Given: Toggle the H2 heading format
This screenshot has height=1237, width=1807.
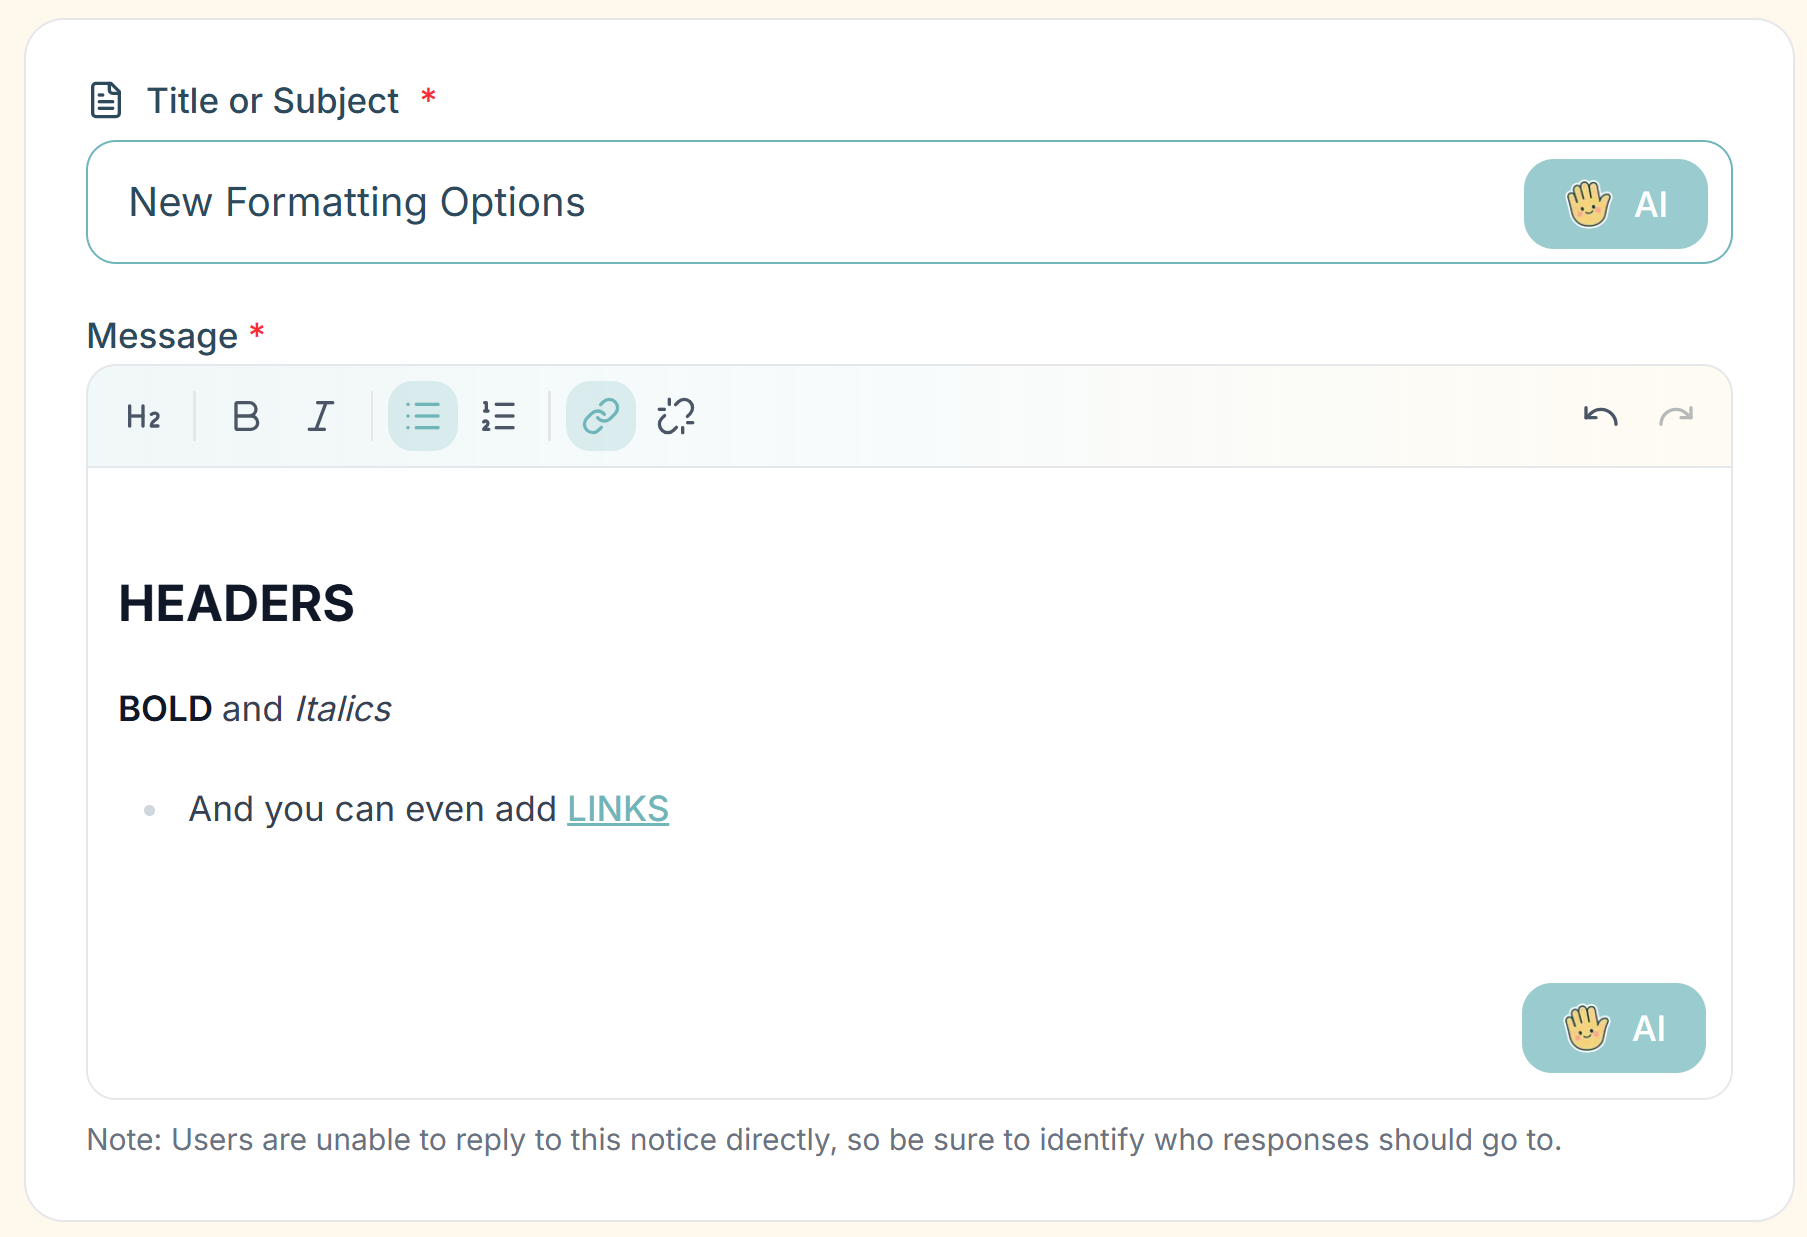Looking at the screenshot, I should coord(143,416).
